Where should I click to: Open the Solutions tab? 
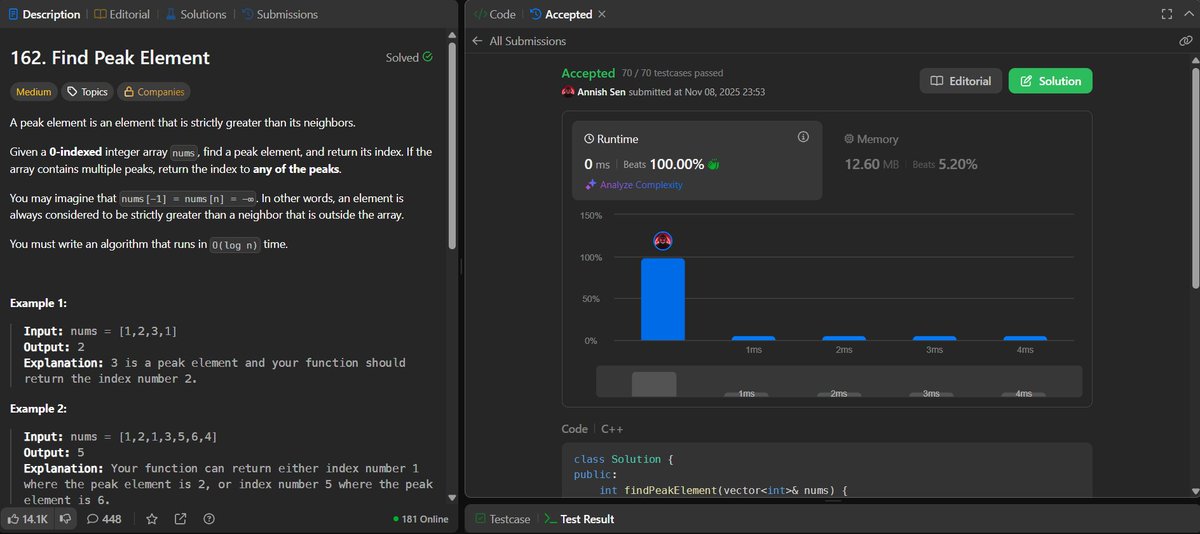click(x=195, y=14)
